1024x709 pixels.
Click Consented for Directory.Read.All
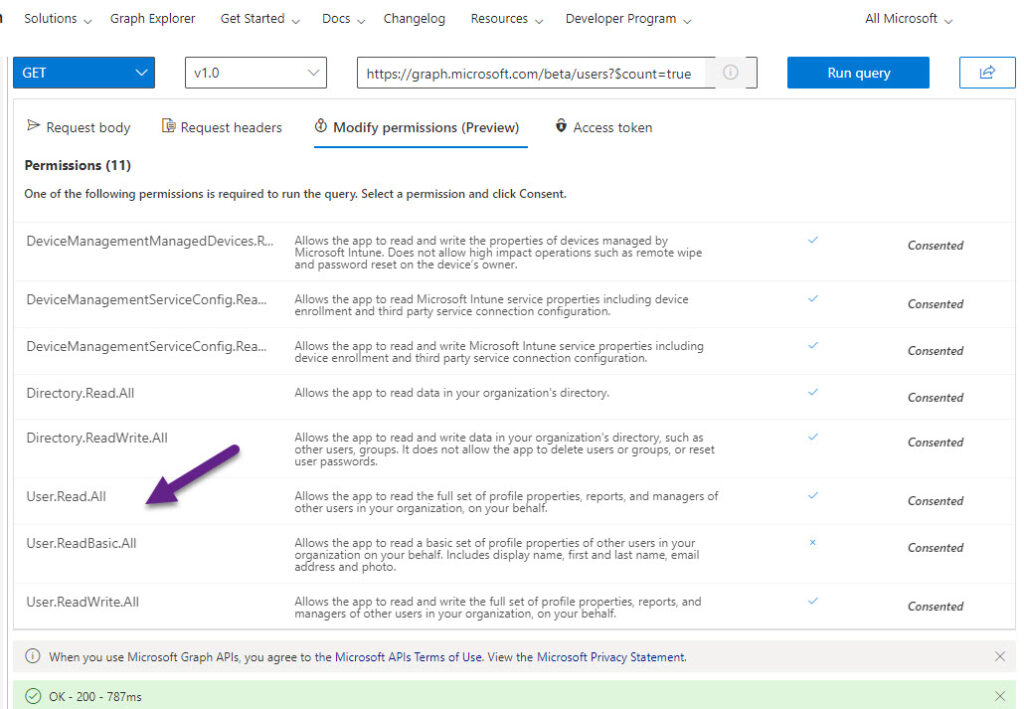[x=935, y=397]
